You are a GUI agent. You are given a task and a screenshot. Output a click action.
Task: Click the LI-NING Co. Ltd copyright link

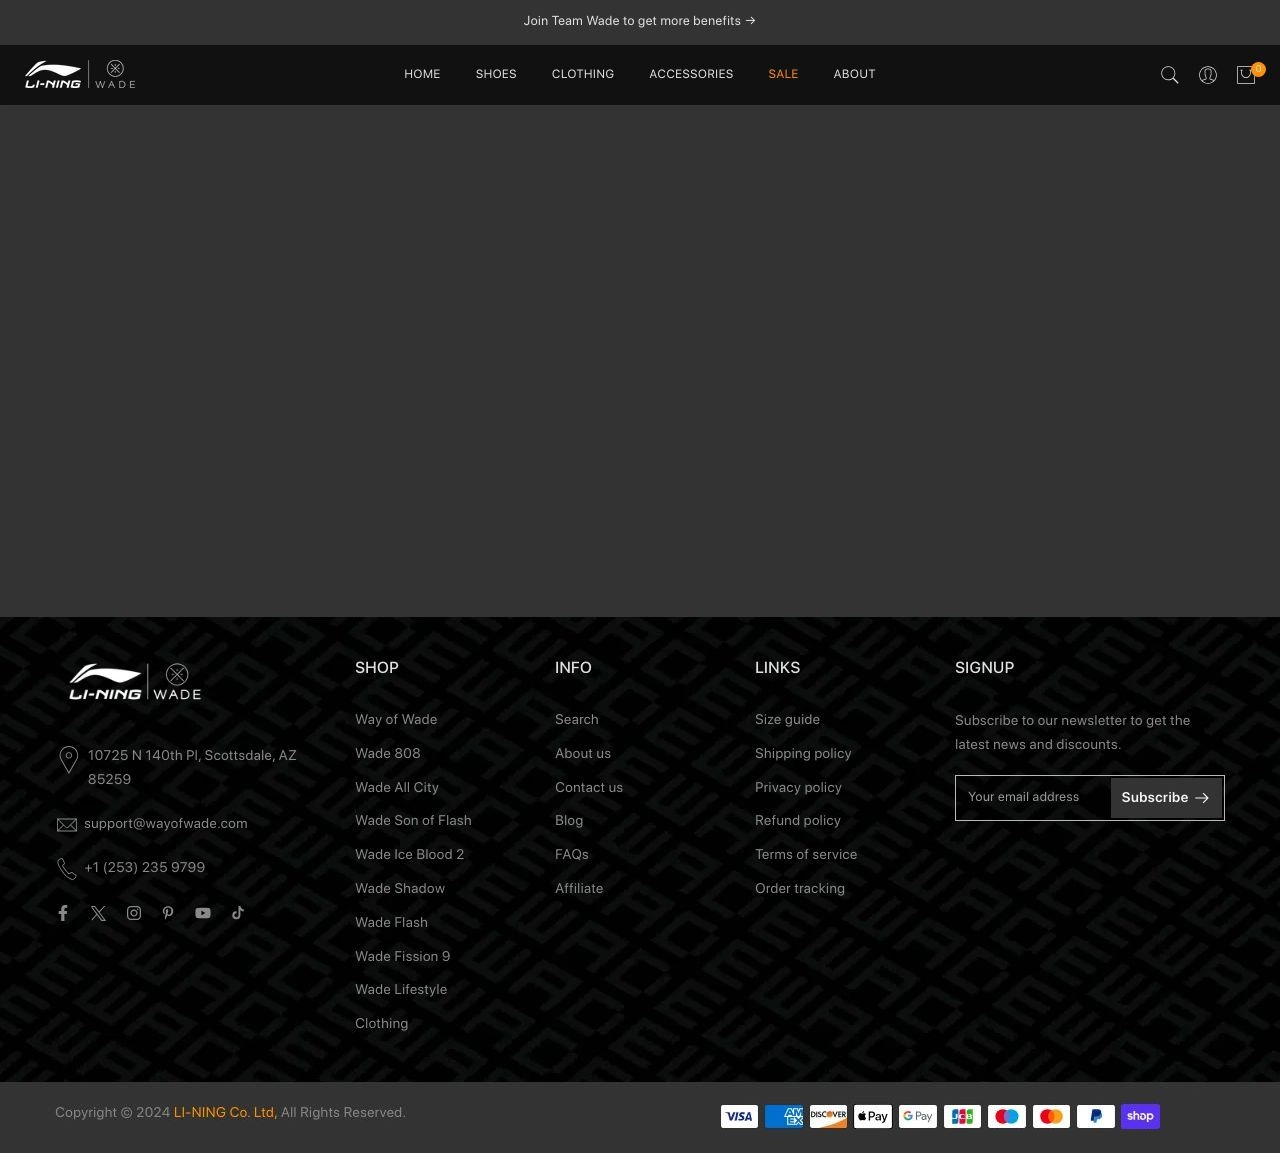point(225,1113)
